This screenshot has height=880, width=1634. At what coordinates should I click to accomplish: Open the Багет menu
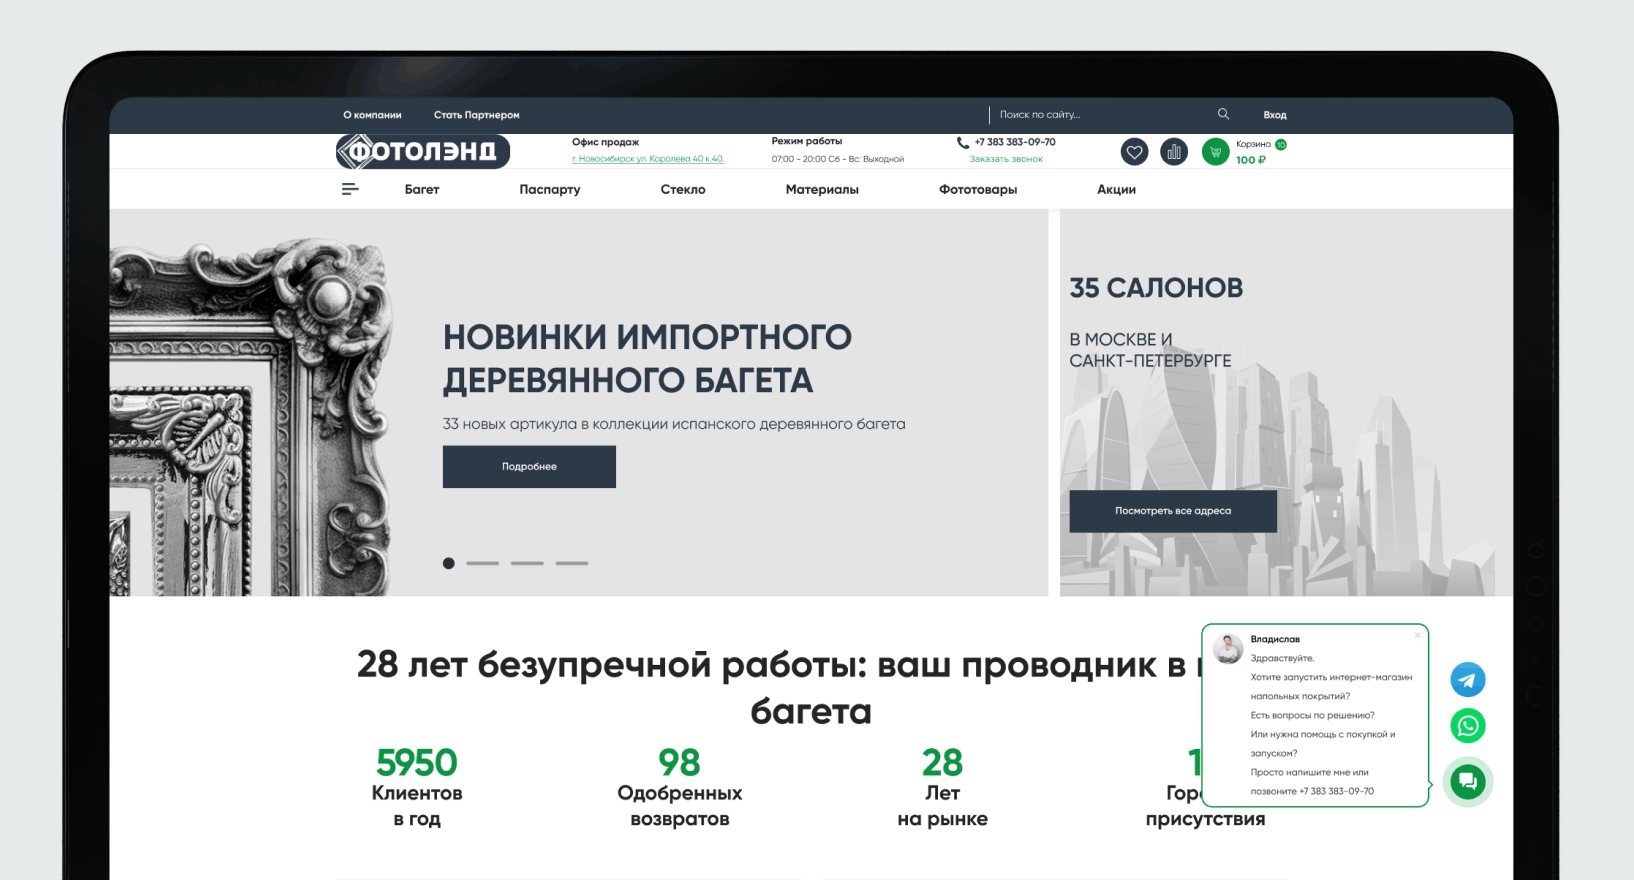tap(422, 189)
